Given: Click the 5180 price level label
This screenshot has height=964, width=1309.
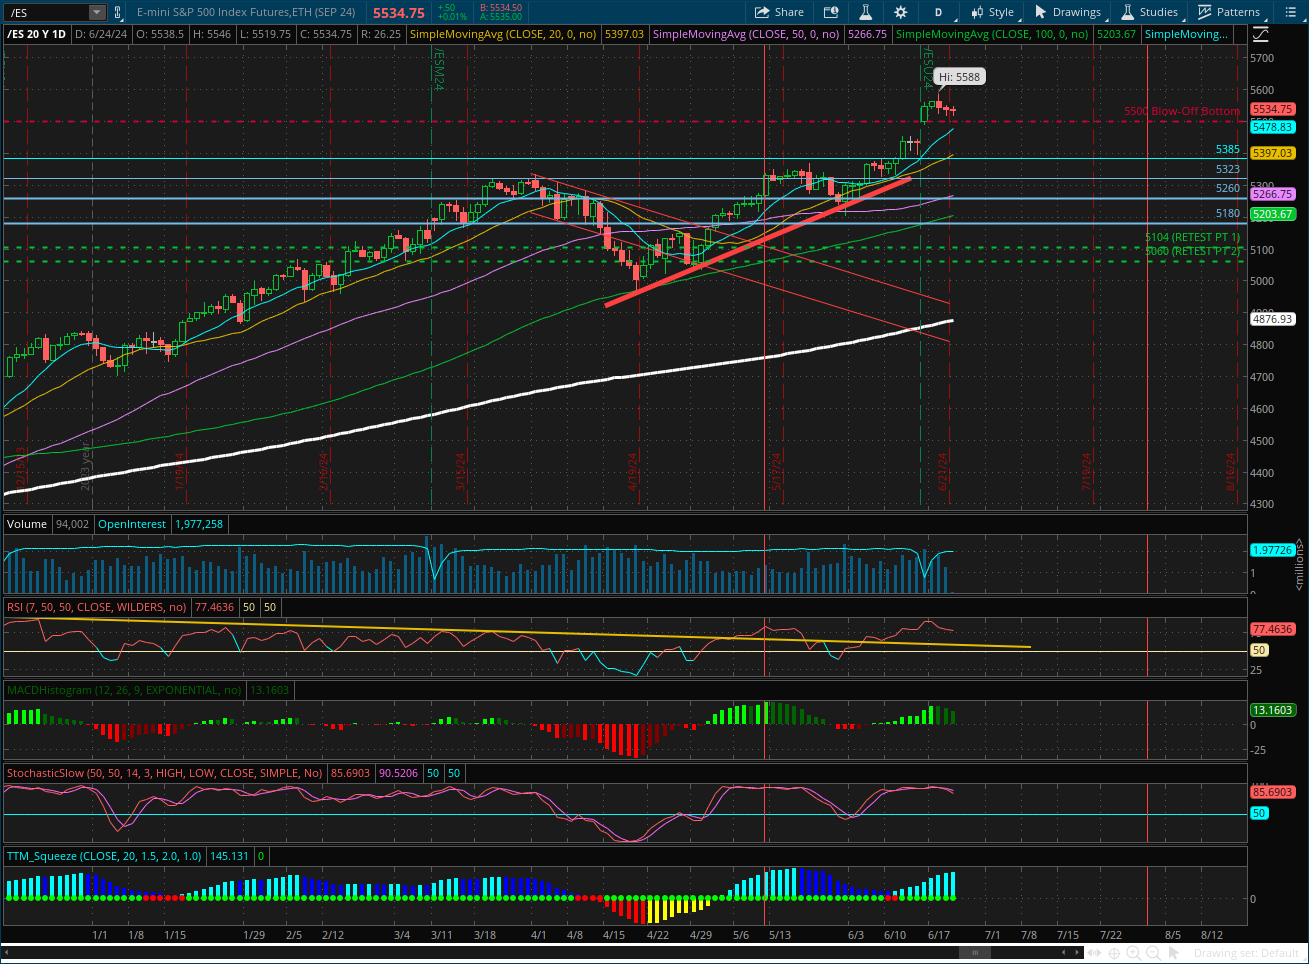Looking at the screenshot, I should [x=1227, y=213].
